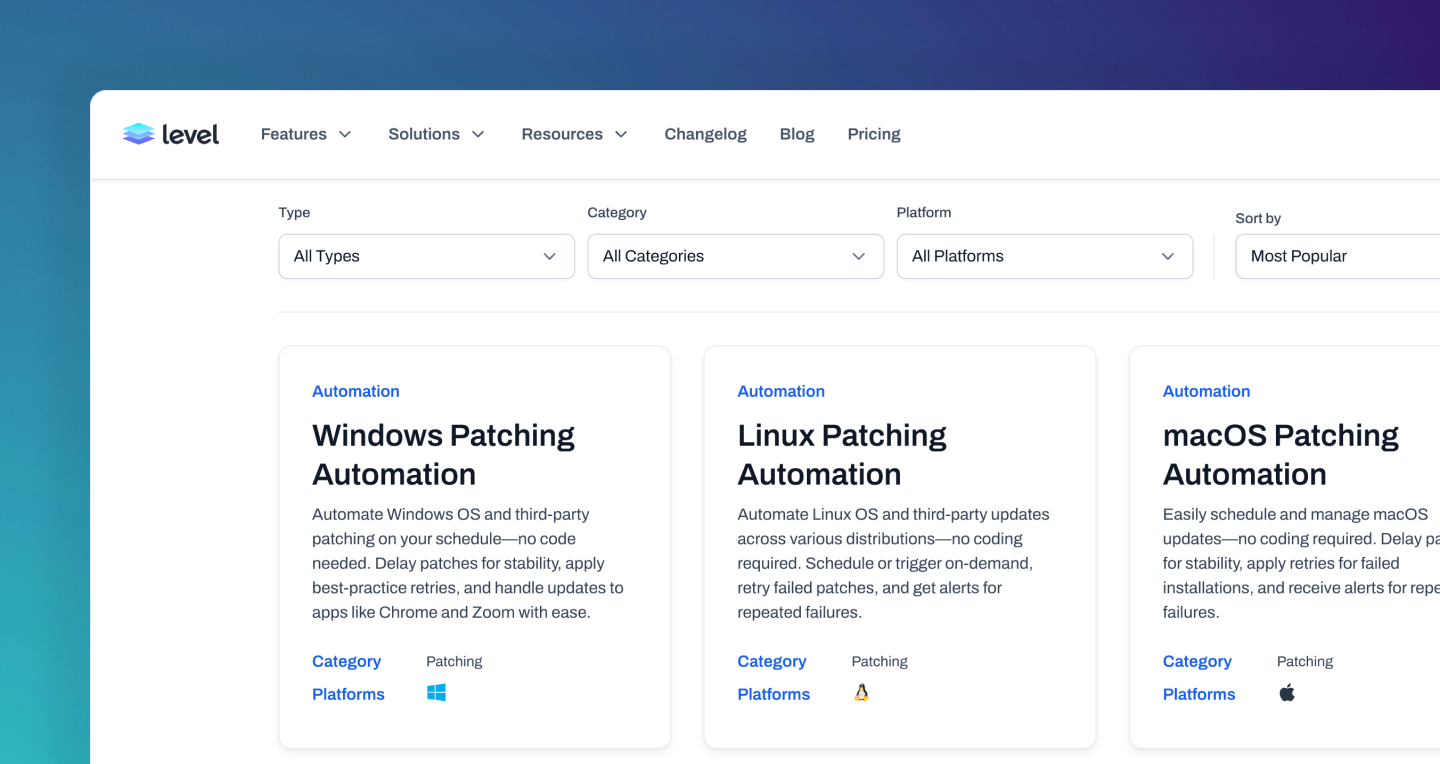The image size is (1440, 764).
Task: Open the Pricing page
Action: pyautogui.click(x=874, y=134)
